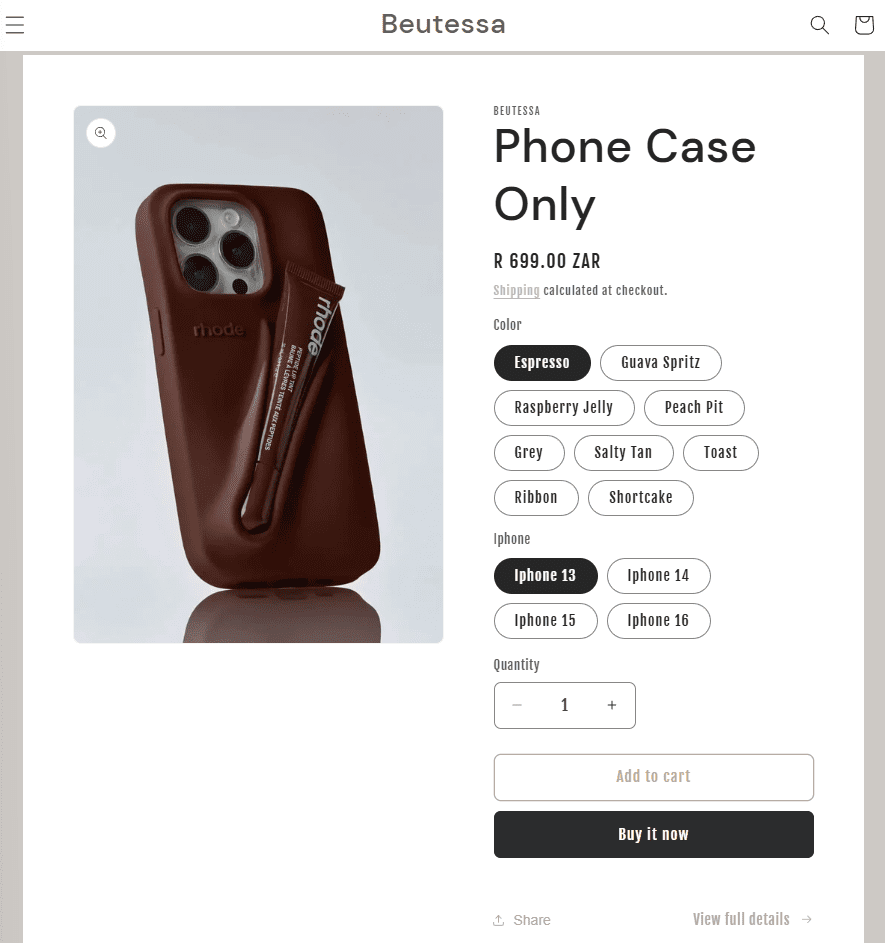Select the Guava Spritz color option
Screen dimensions: 885x943
tap(661, 363)
